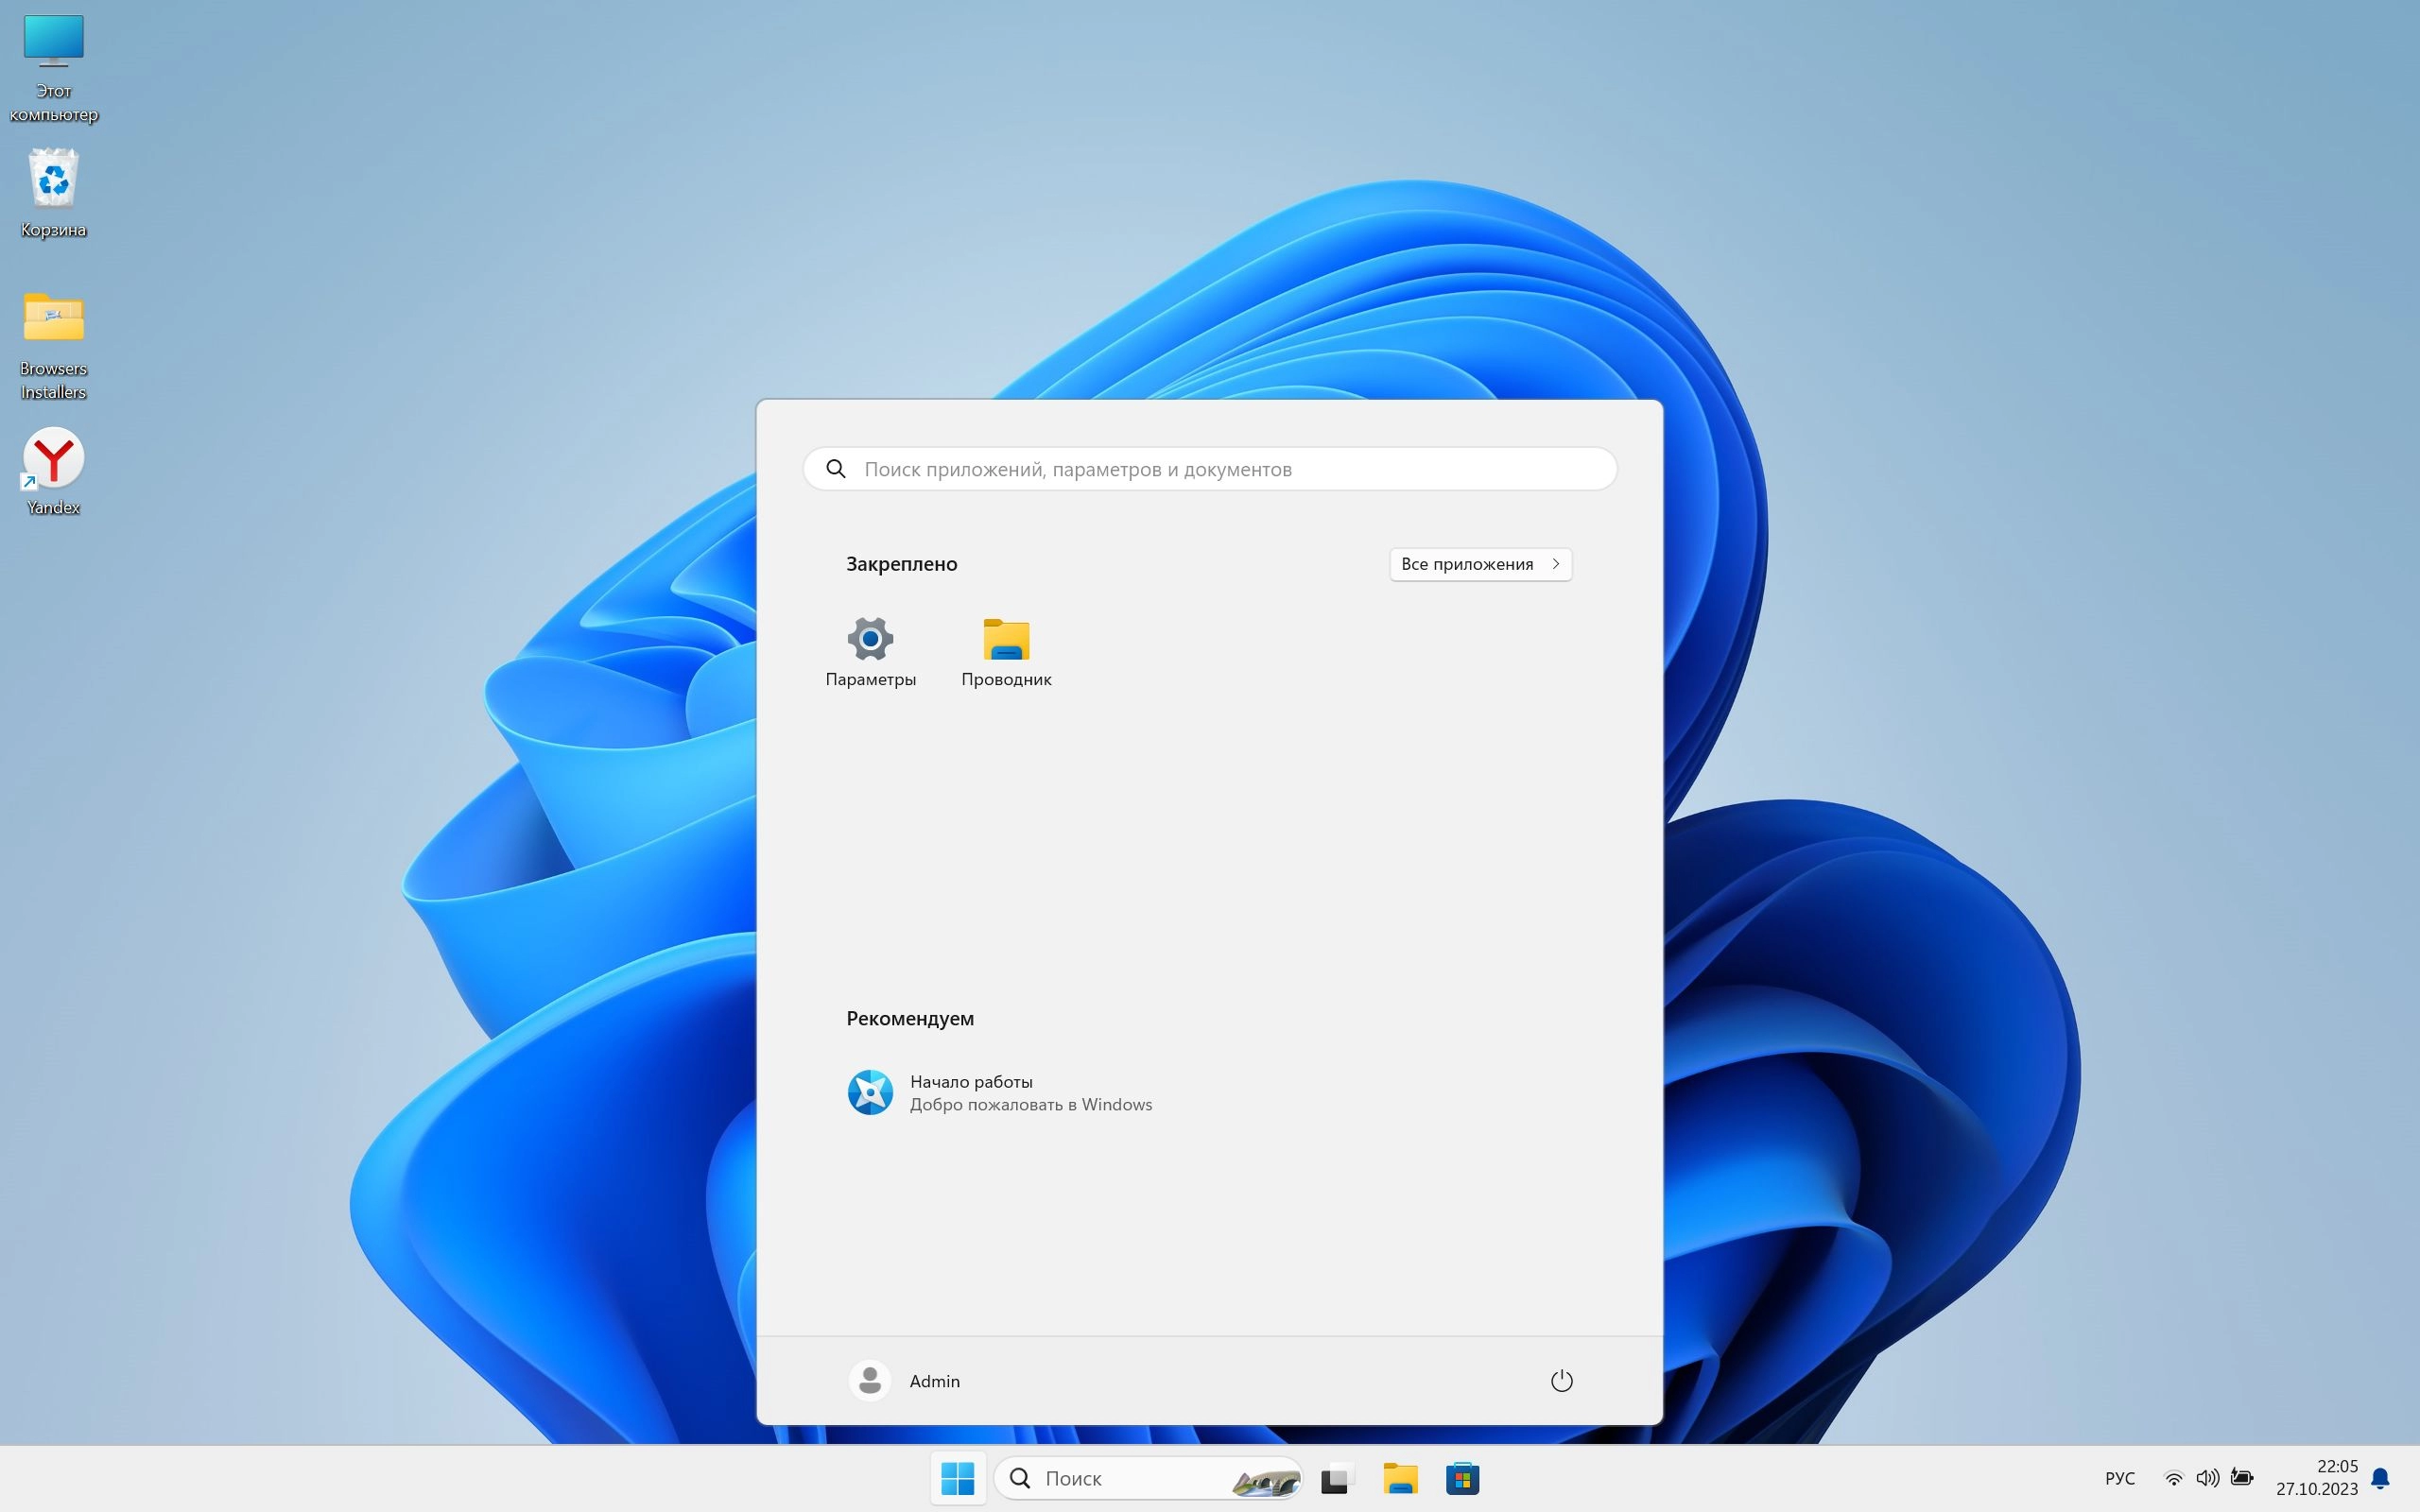Viewport: 2420px width, 1512px height.
Task: Open Проводник from pinned apps
Action: pyautogui.click(x=1006, y=651)
